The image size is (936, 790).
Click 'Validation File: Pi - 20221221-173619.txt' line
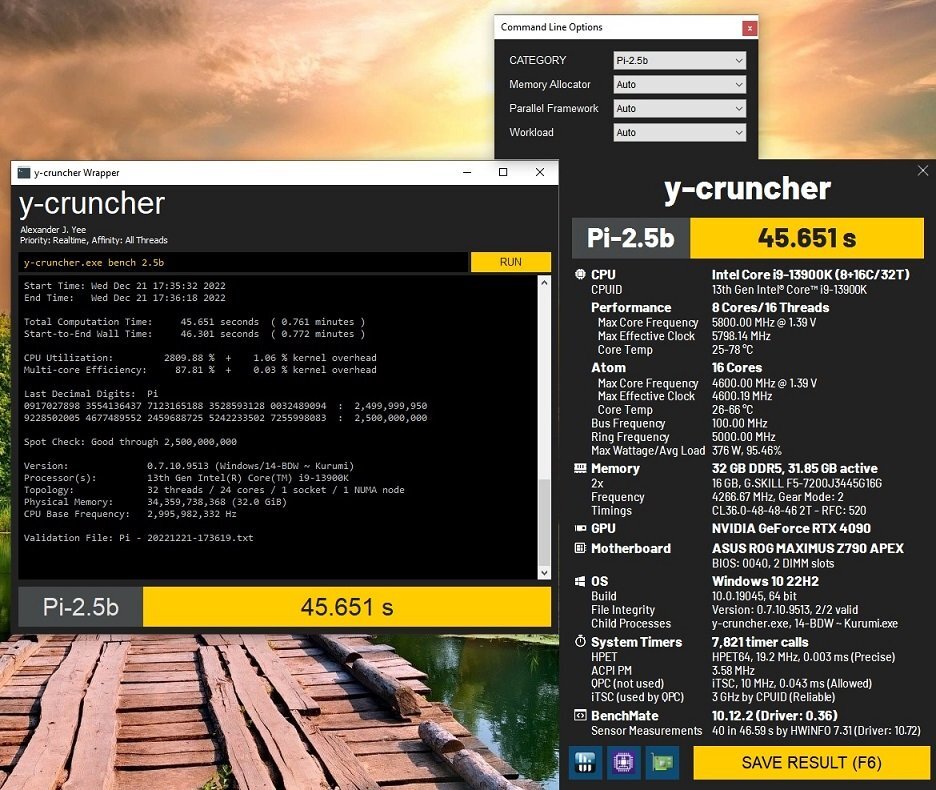pyautogui.click(x=138, y=537)
